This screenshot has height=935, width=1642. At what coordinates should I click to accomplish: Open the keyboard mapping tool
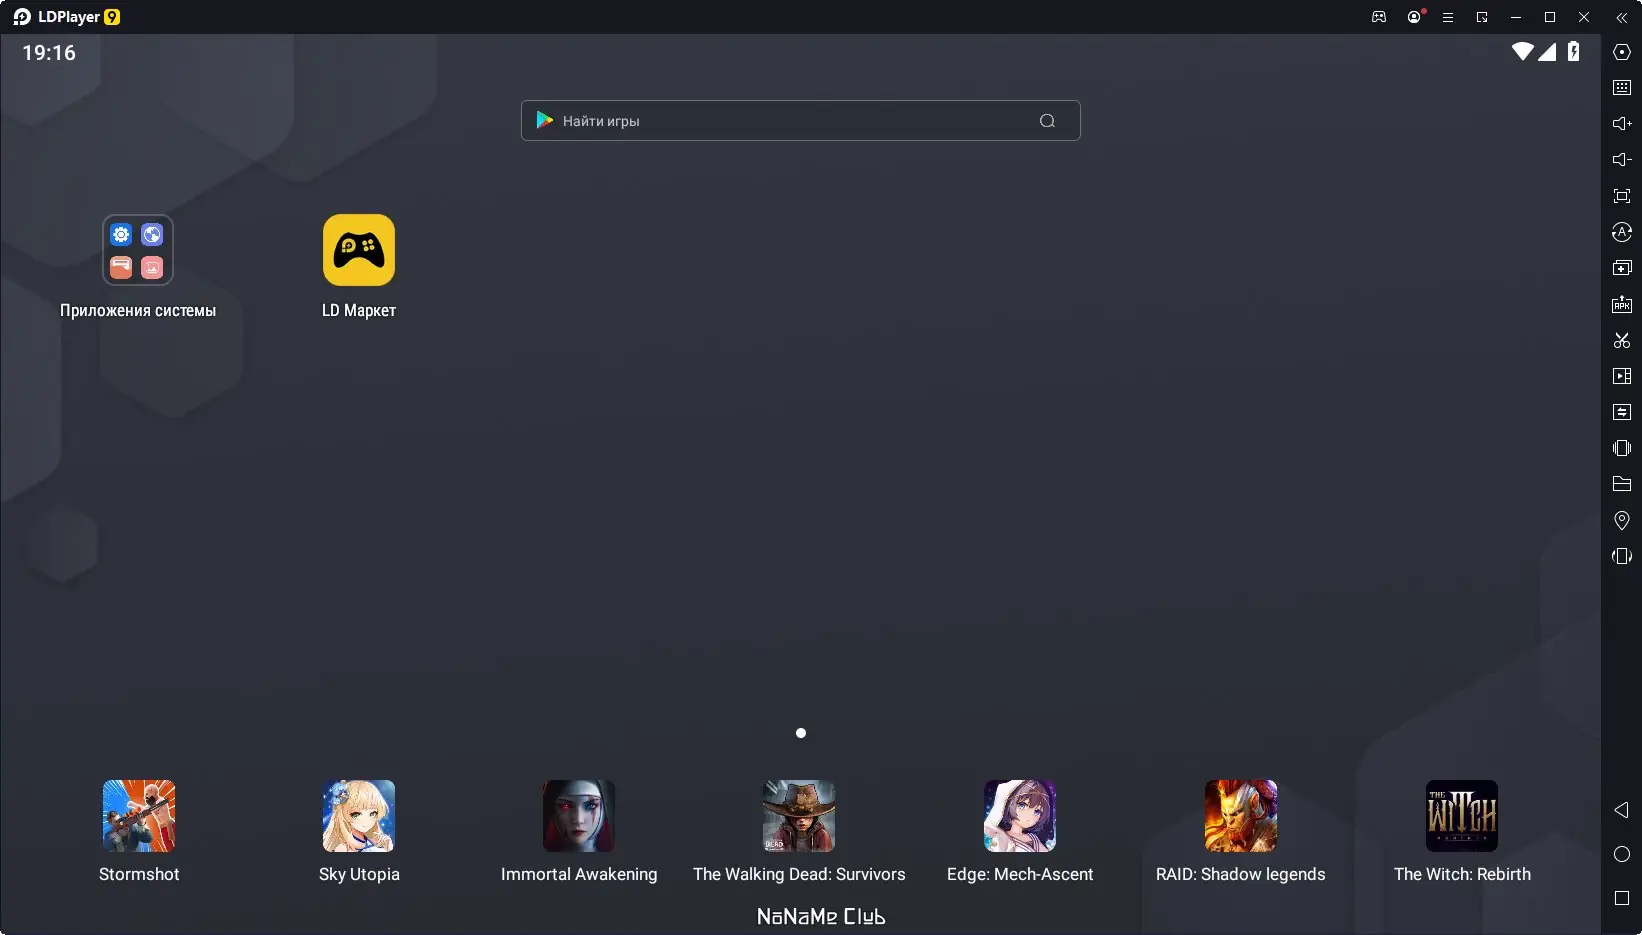tap(1622, 88)
